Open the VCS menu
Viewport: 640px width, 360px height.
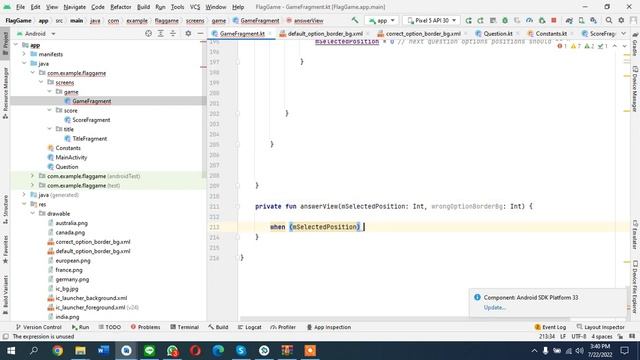pyautogui.click(x=195, y=7)
